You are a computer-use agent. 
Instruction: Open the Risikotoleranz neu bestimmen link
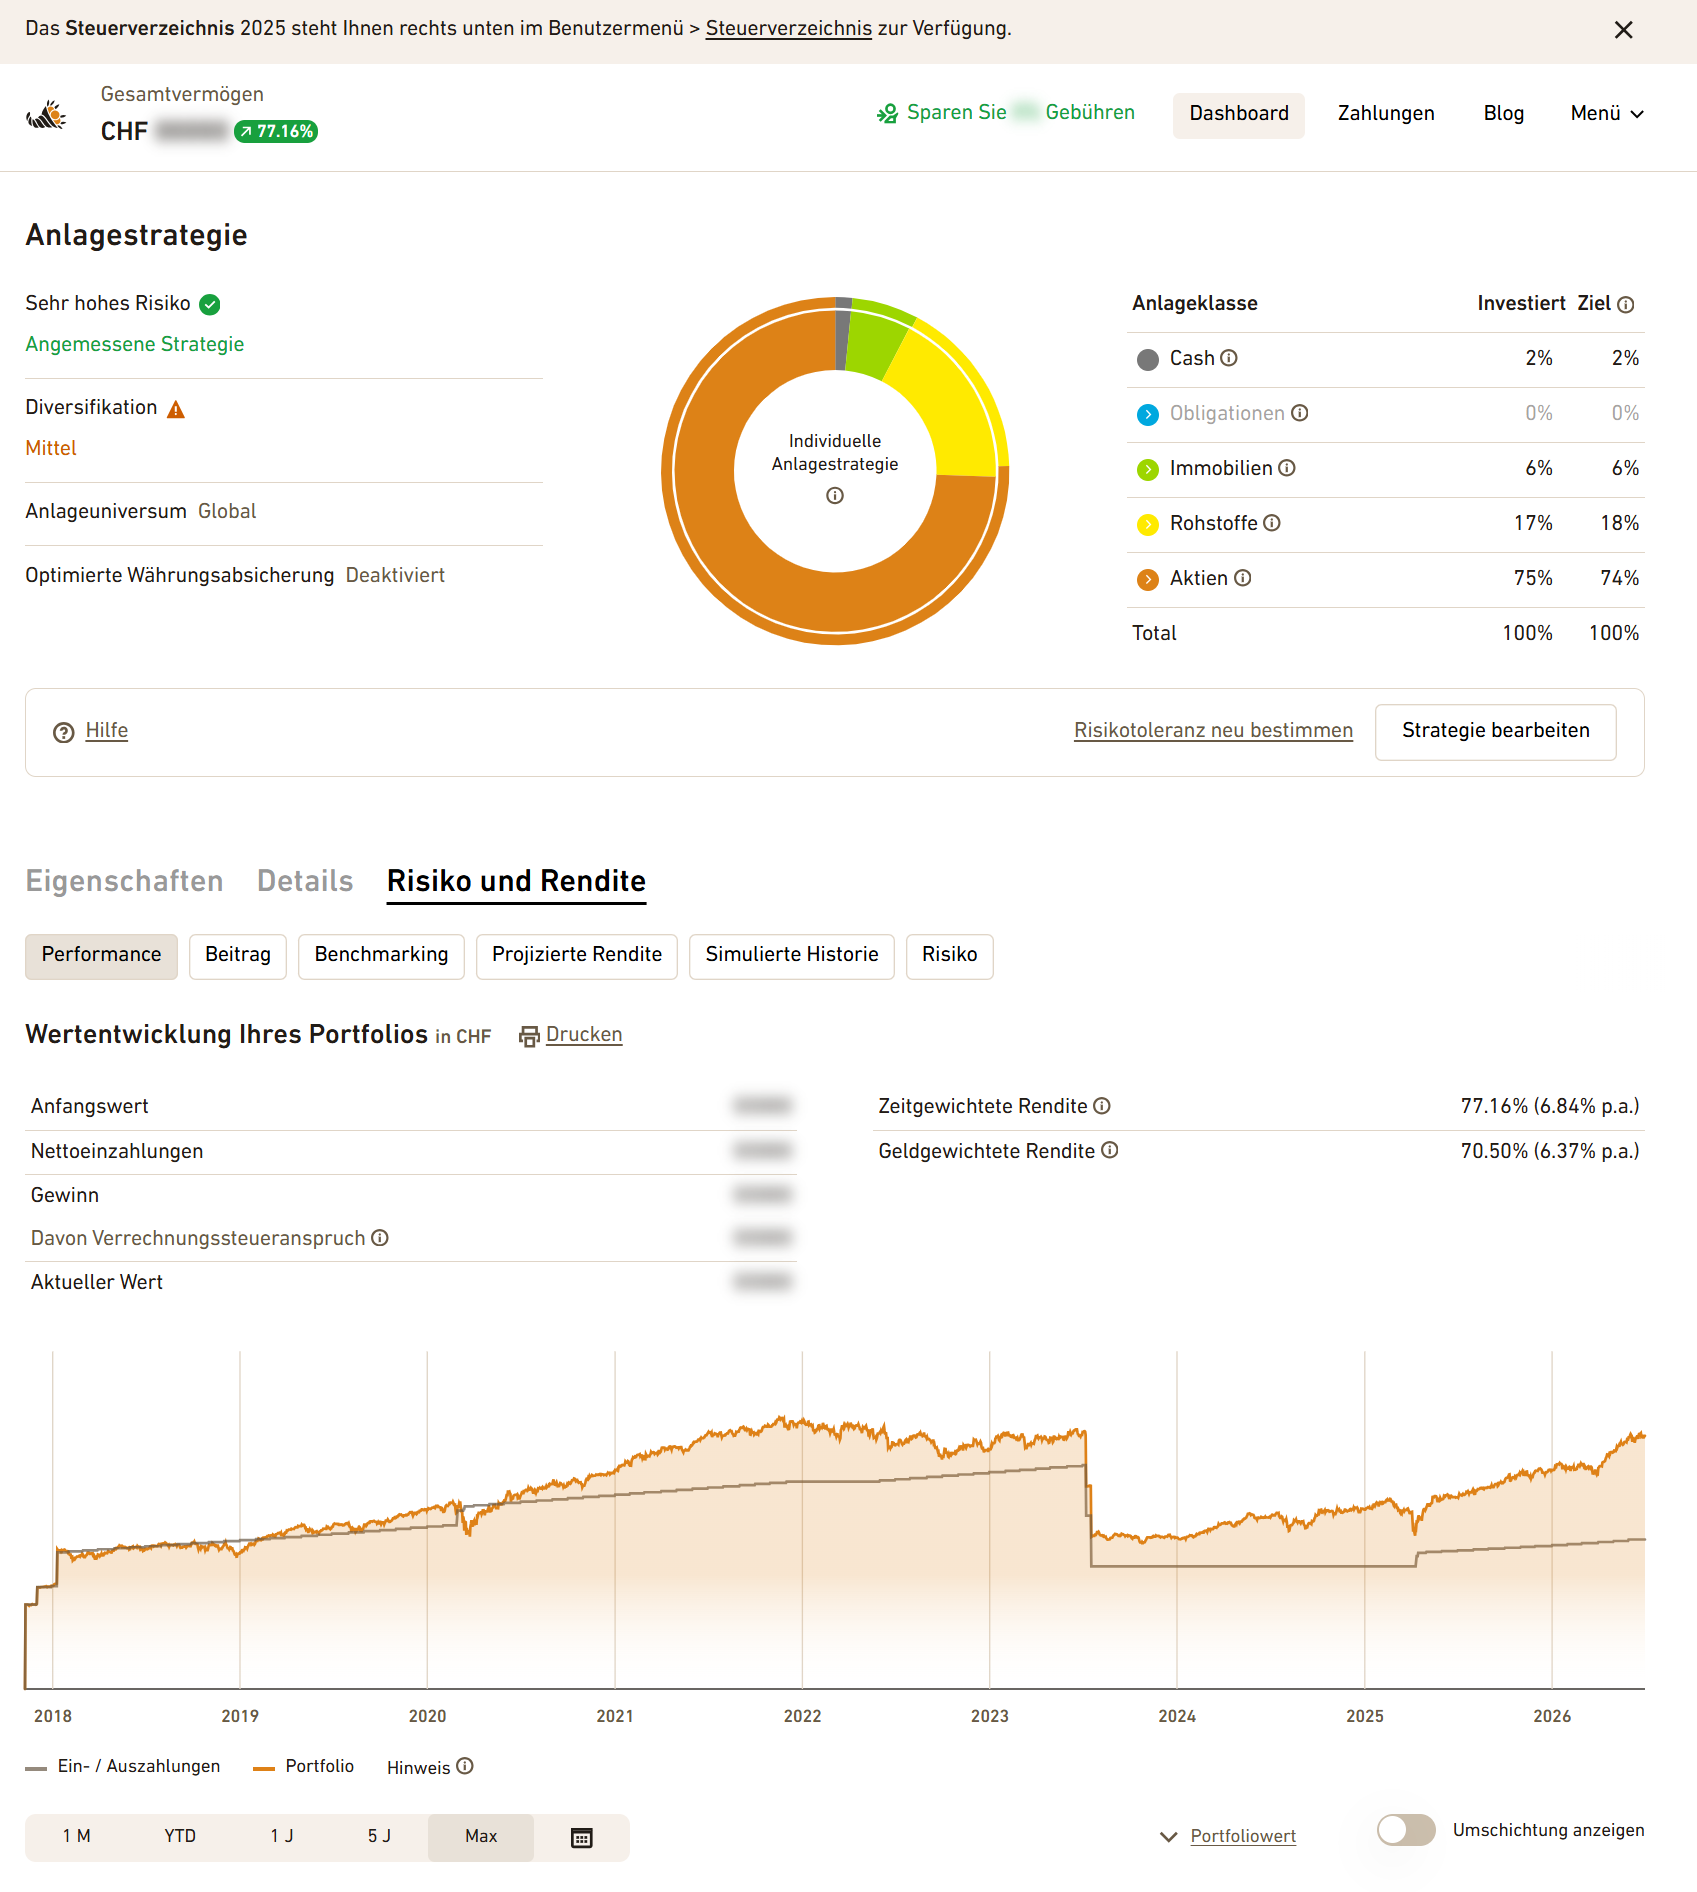1213,731
